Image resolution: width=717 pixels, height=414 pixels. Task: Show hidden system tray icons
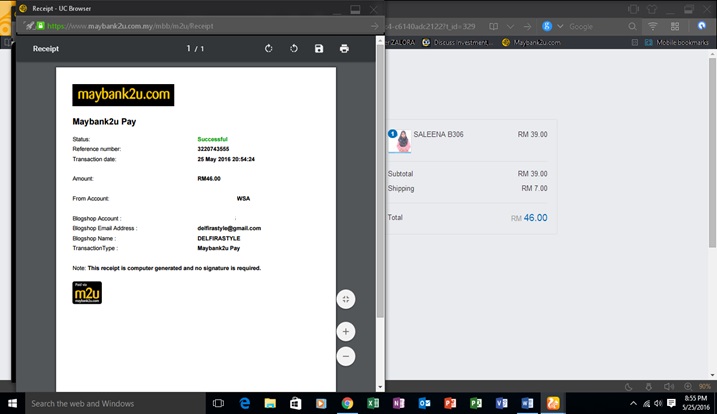click(x=633, y=403)
